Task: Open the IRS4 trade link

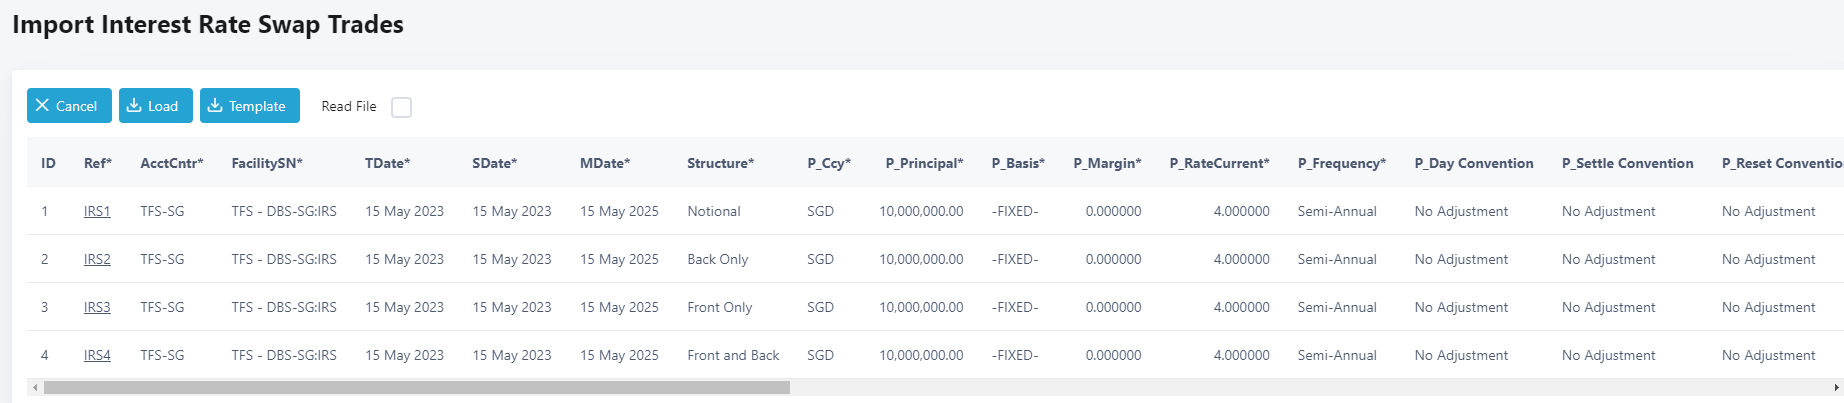Action: point(97,355)
